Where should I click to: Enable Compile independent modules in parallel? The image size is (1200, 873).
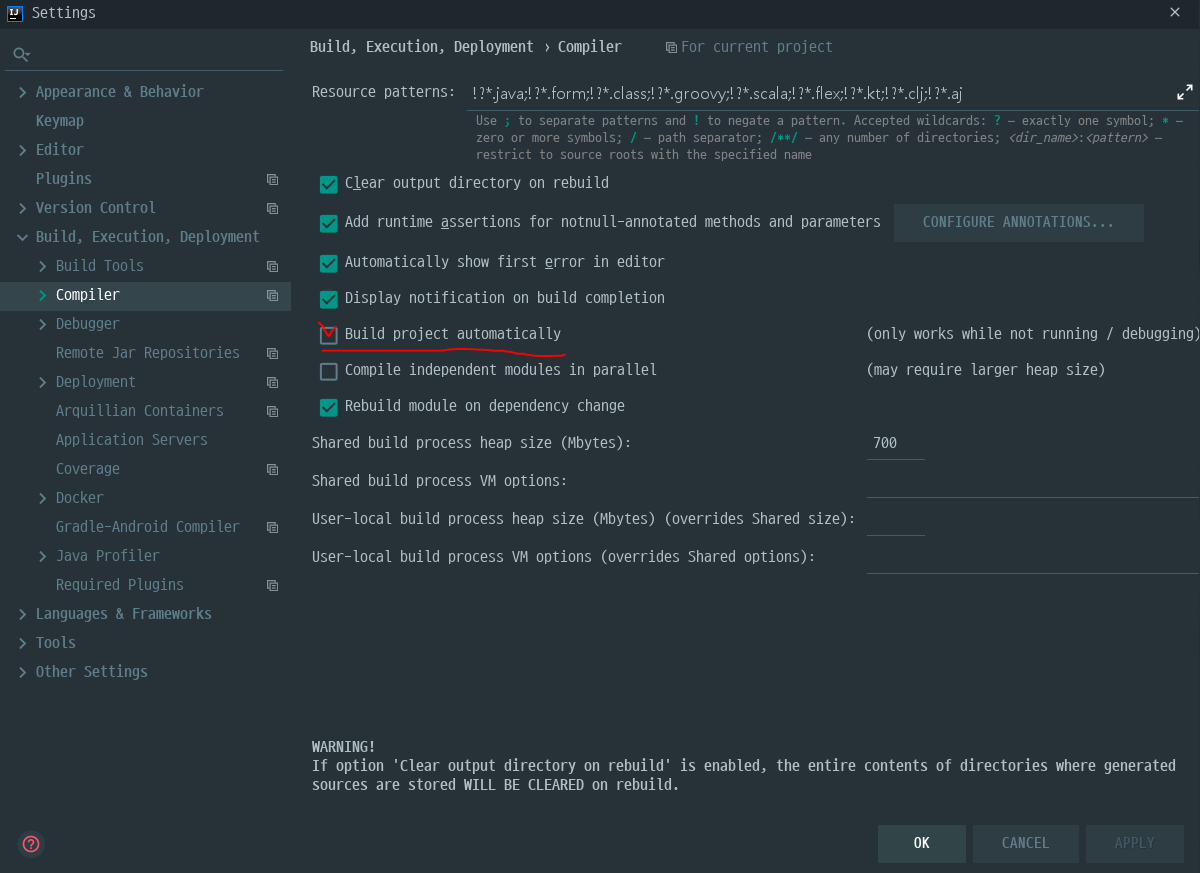tap(328, 371)
